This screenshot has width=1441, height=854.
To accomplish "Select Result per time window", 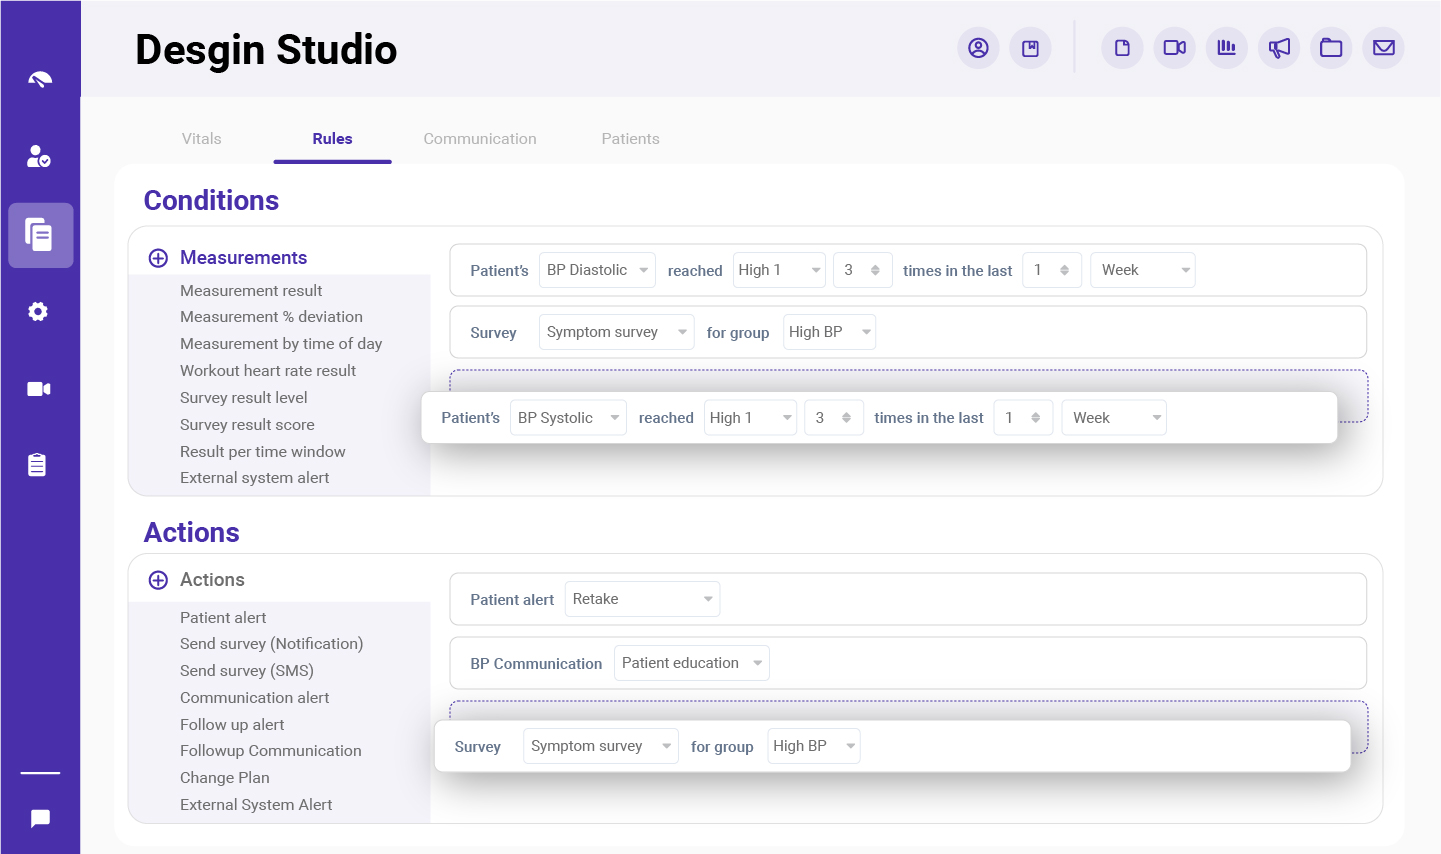I will pyautogui.click(x=263, y=452).
